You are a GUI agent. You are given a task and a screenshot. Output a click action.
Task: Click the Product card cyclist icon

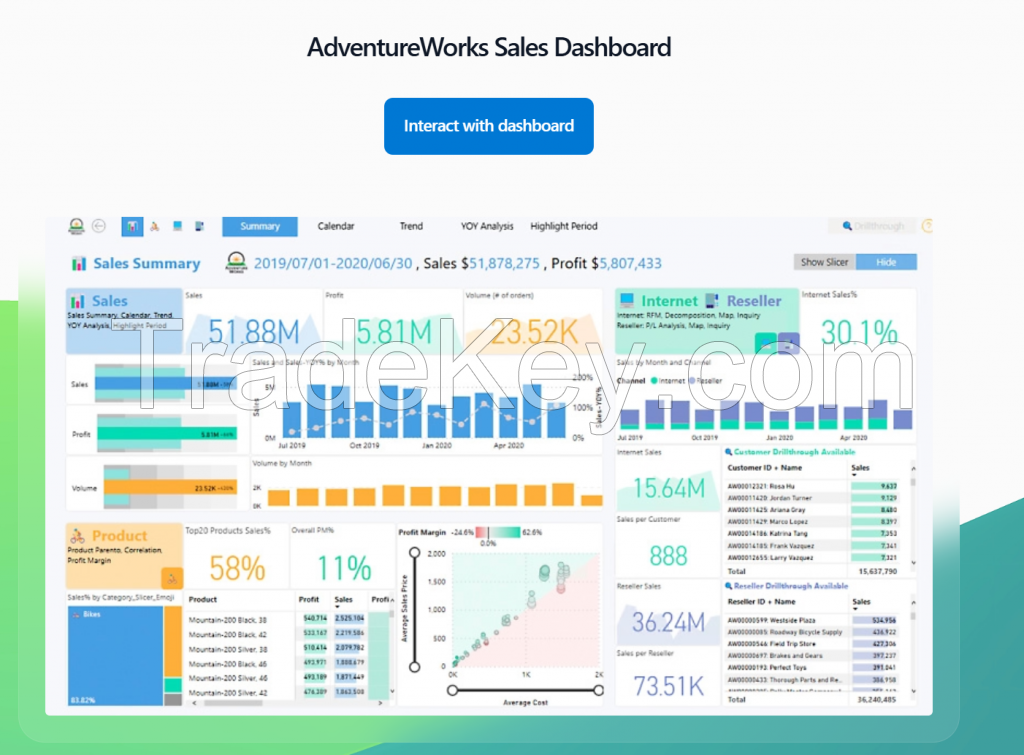pos(78,536)
